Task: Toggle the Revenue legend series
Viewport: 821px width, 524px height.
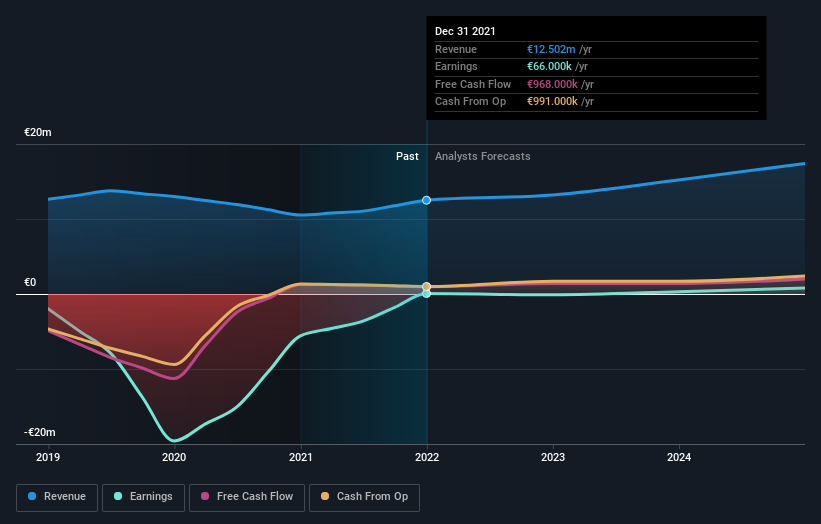Action: [x=57, y=497]
